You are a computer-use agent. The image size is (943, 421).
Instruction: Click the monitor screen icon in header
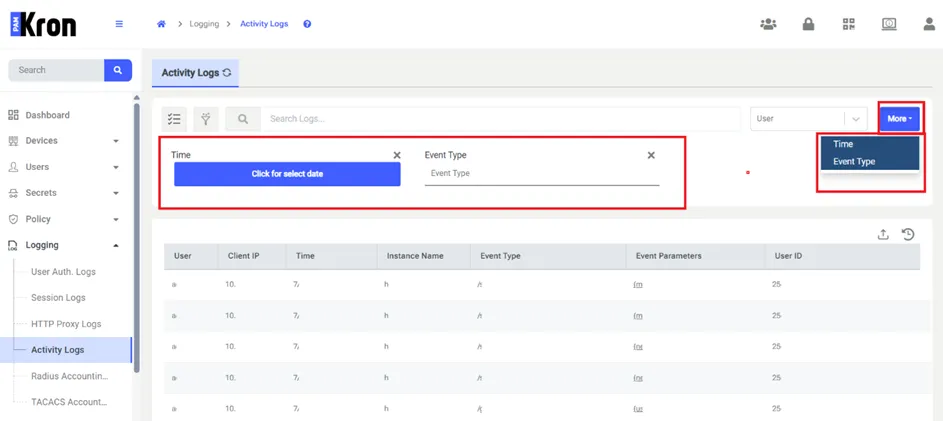(889, 24)
